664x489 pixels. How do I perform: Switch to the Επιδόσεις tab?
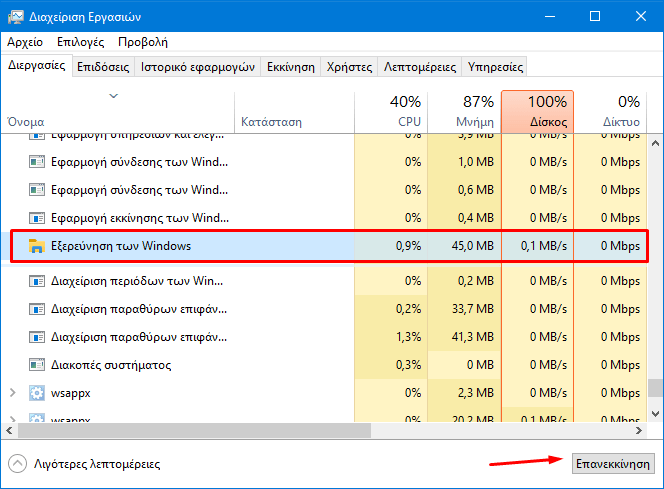coord(103,67)
